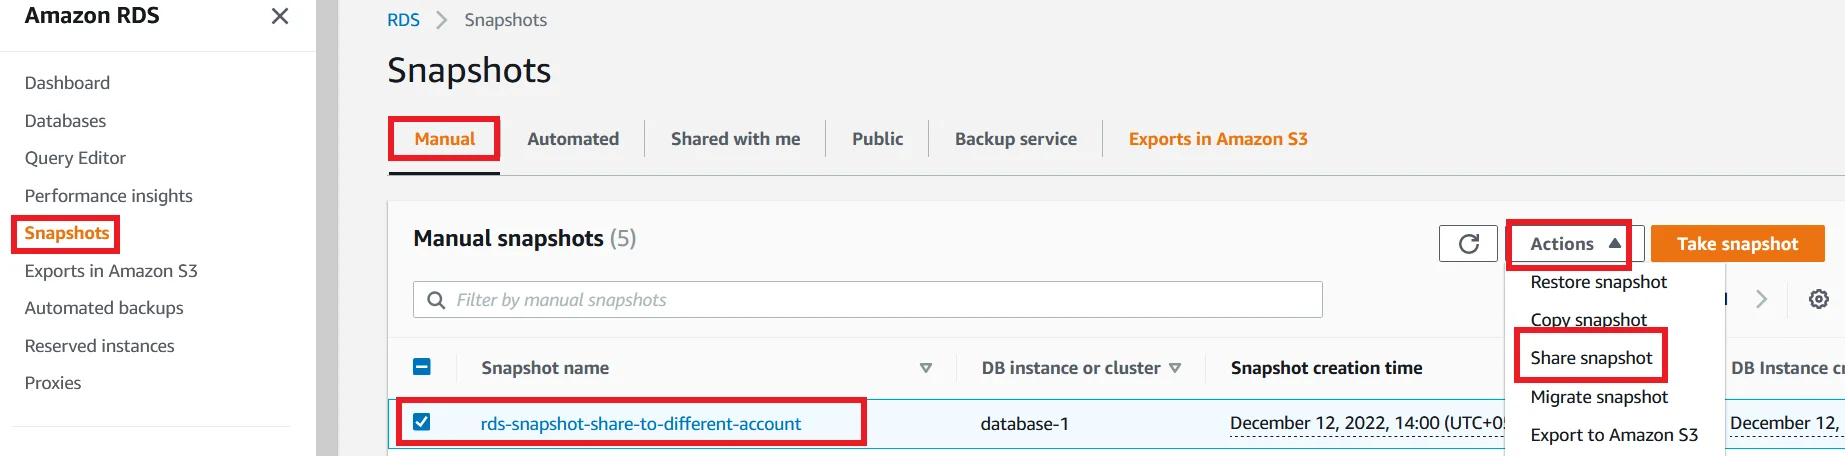The width and height of the screenshot is (1845, 456).
Task: Open Query Editor in the sidebar
Action: coord(75,158)
